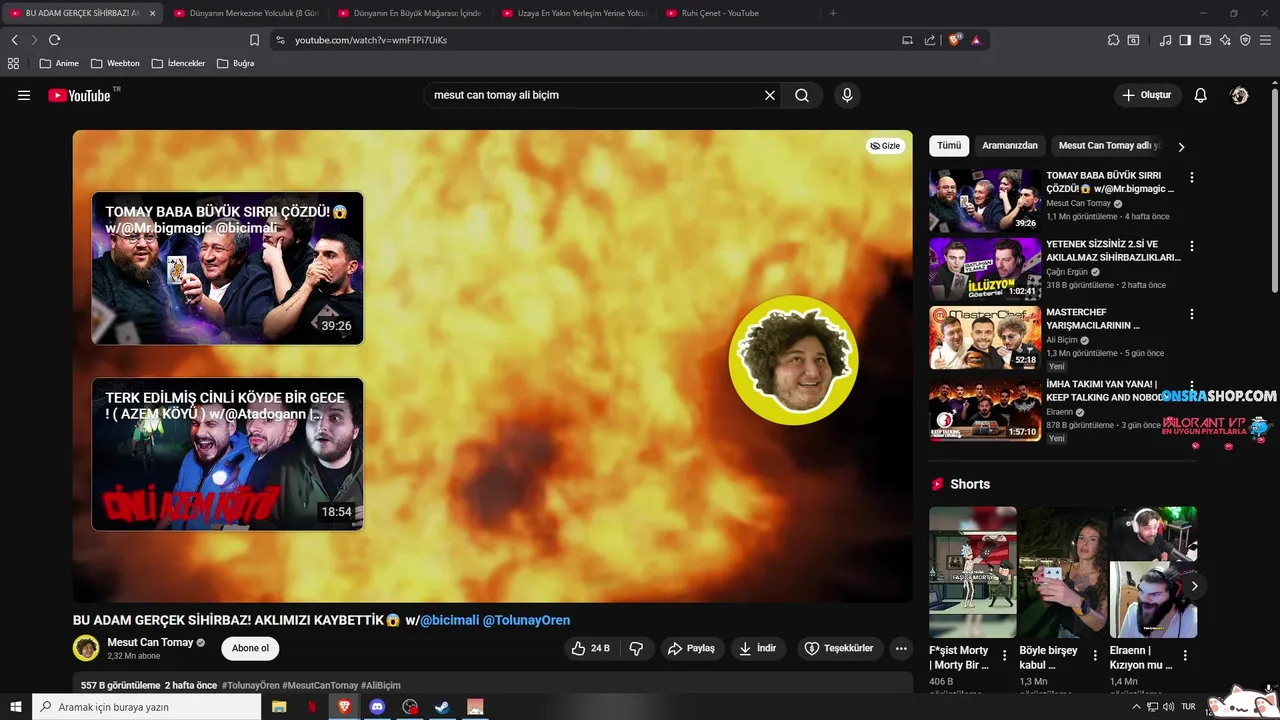Open YouTube notifications bell
1280x720 pixels.
(x=1201, y=95)
